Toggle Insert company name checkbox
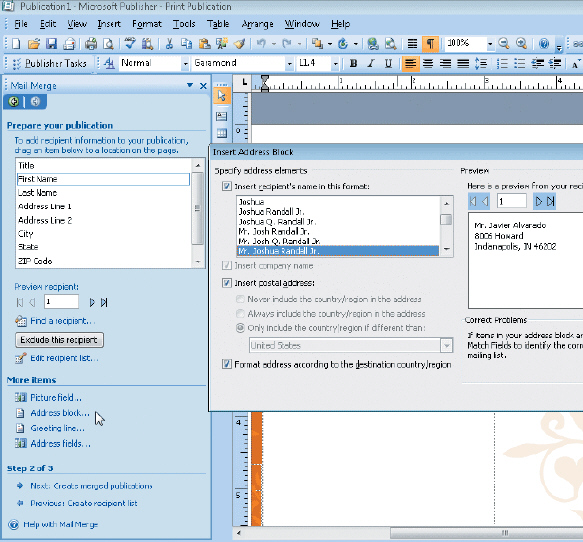 tap(226, 265)
